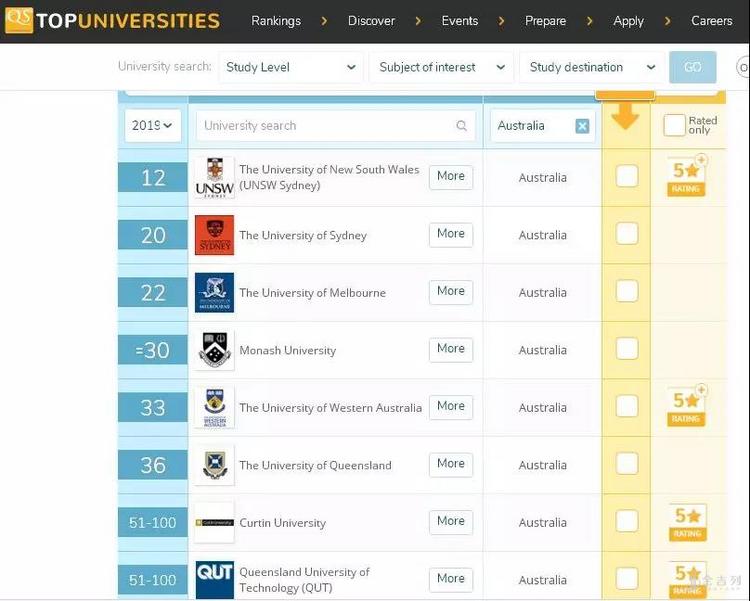The height and width of the screenshot is (601, 750).
Task: Check the compare box for Monash University
Action: click(626, 349)
